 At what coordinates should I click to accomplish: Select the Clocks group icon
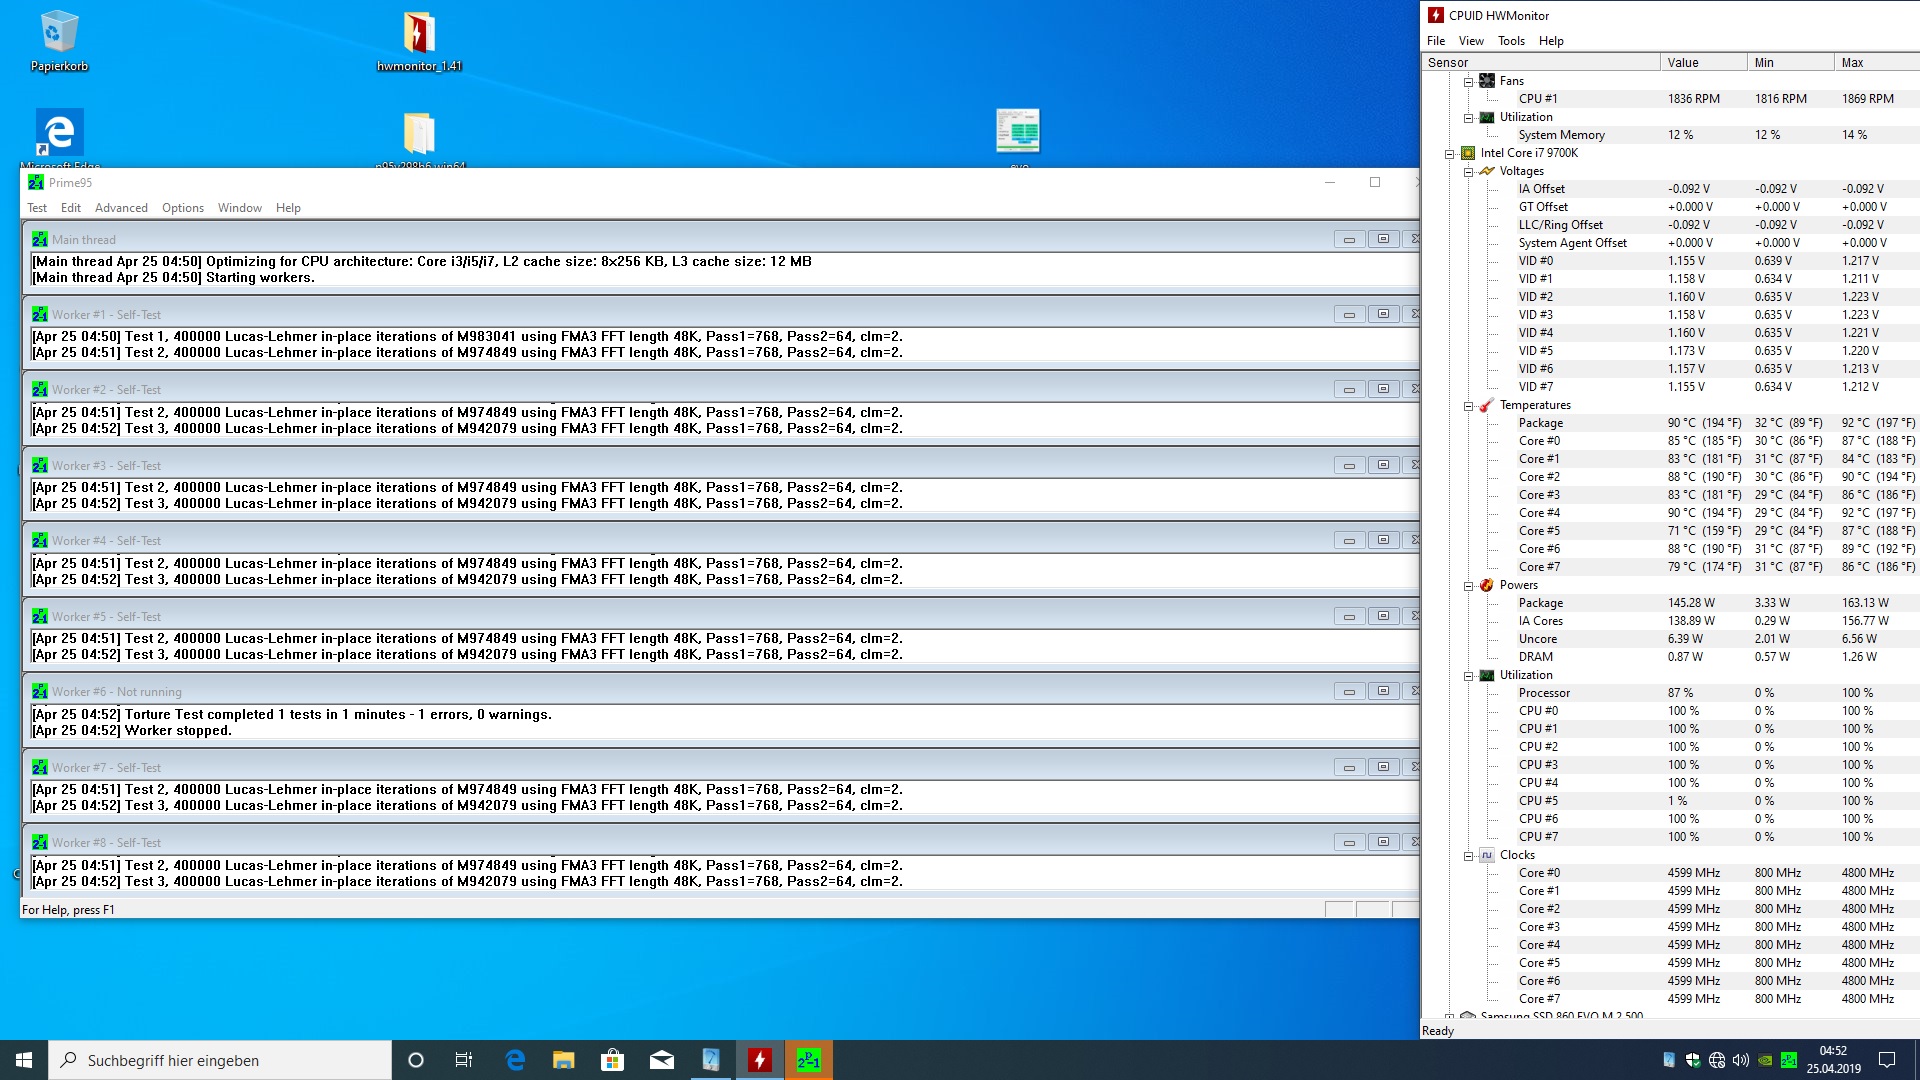[1487, 855]
